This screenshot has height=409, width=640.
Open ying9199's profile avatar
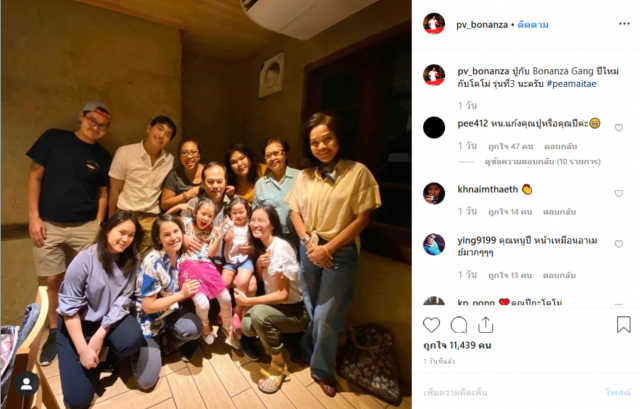click(x=434, y=244)
